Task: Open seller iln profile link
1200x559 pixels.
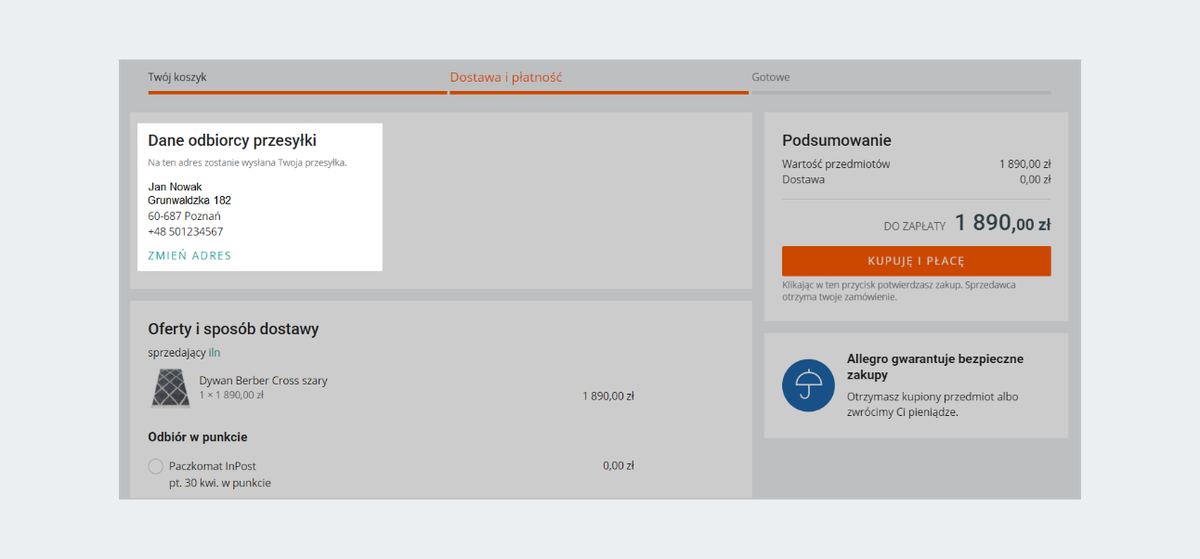Action: pyautogui.click(x=214, y=353)
